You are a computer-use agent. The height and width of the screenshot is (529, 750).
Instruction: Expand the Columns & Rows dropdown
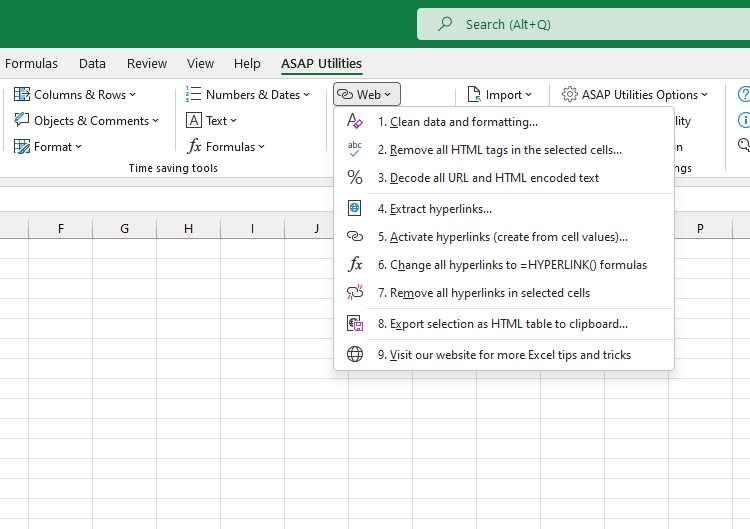(x=132, y=95)
